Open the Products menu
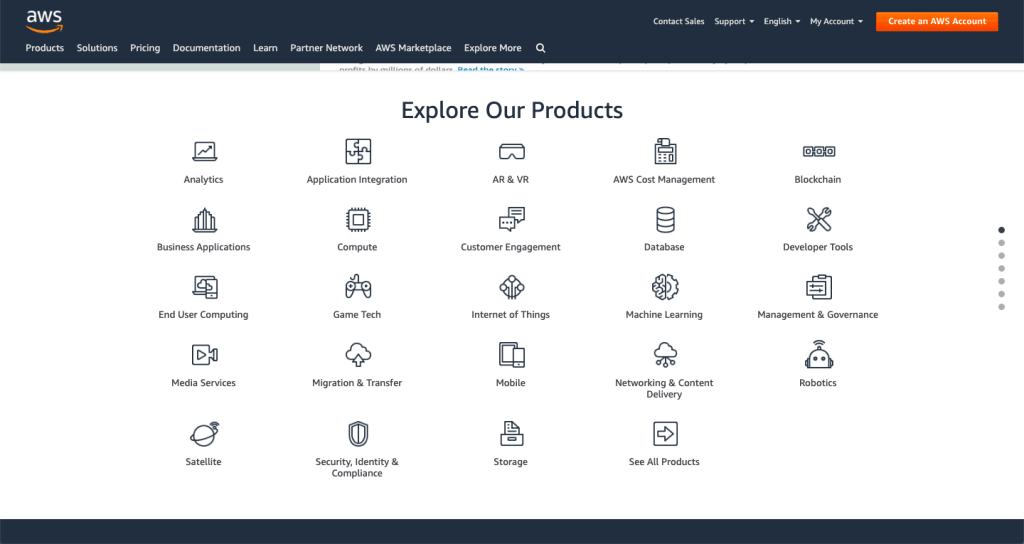The height and width of the screenshot is (544, 1024). 44,48
